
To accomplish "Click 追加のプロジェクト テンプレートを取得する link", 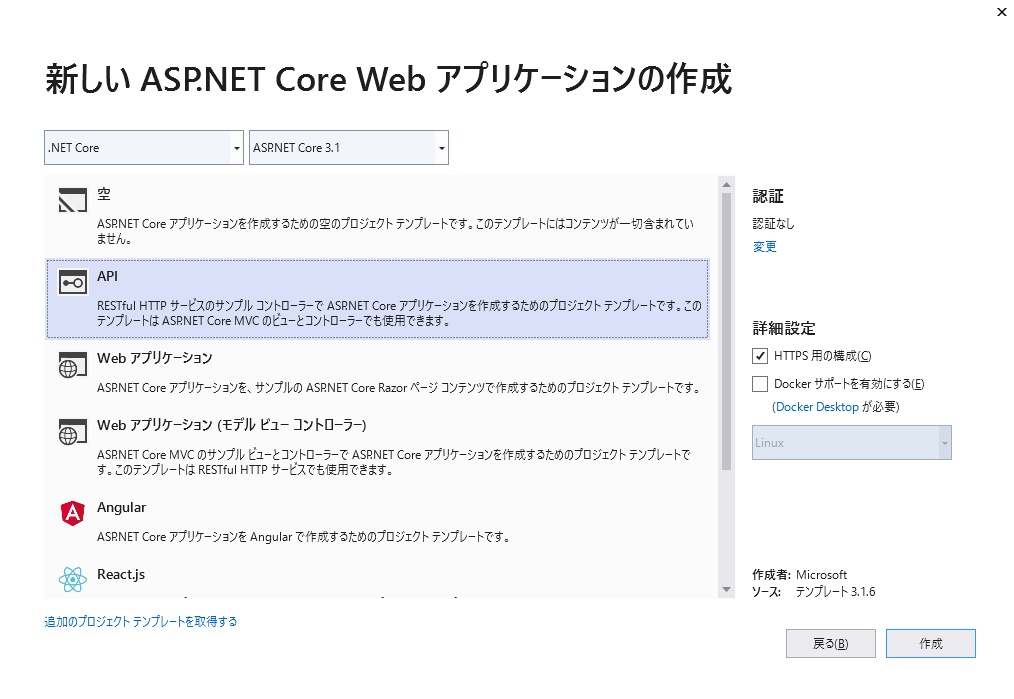I will point(141,622).
